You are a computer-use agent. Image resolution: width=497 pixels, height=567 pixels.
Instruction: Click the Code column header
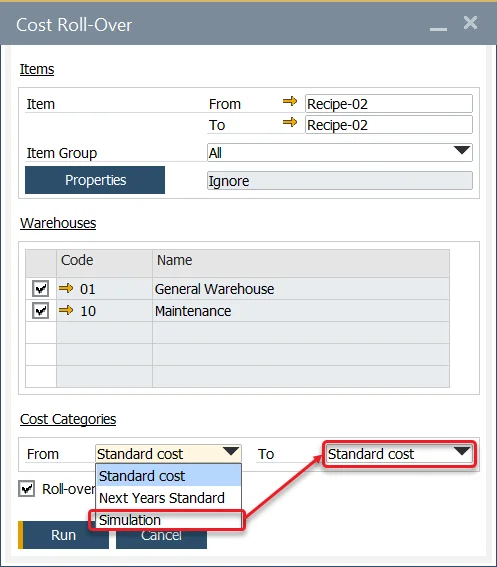pyautogui.click(x=105, y=263)
